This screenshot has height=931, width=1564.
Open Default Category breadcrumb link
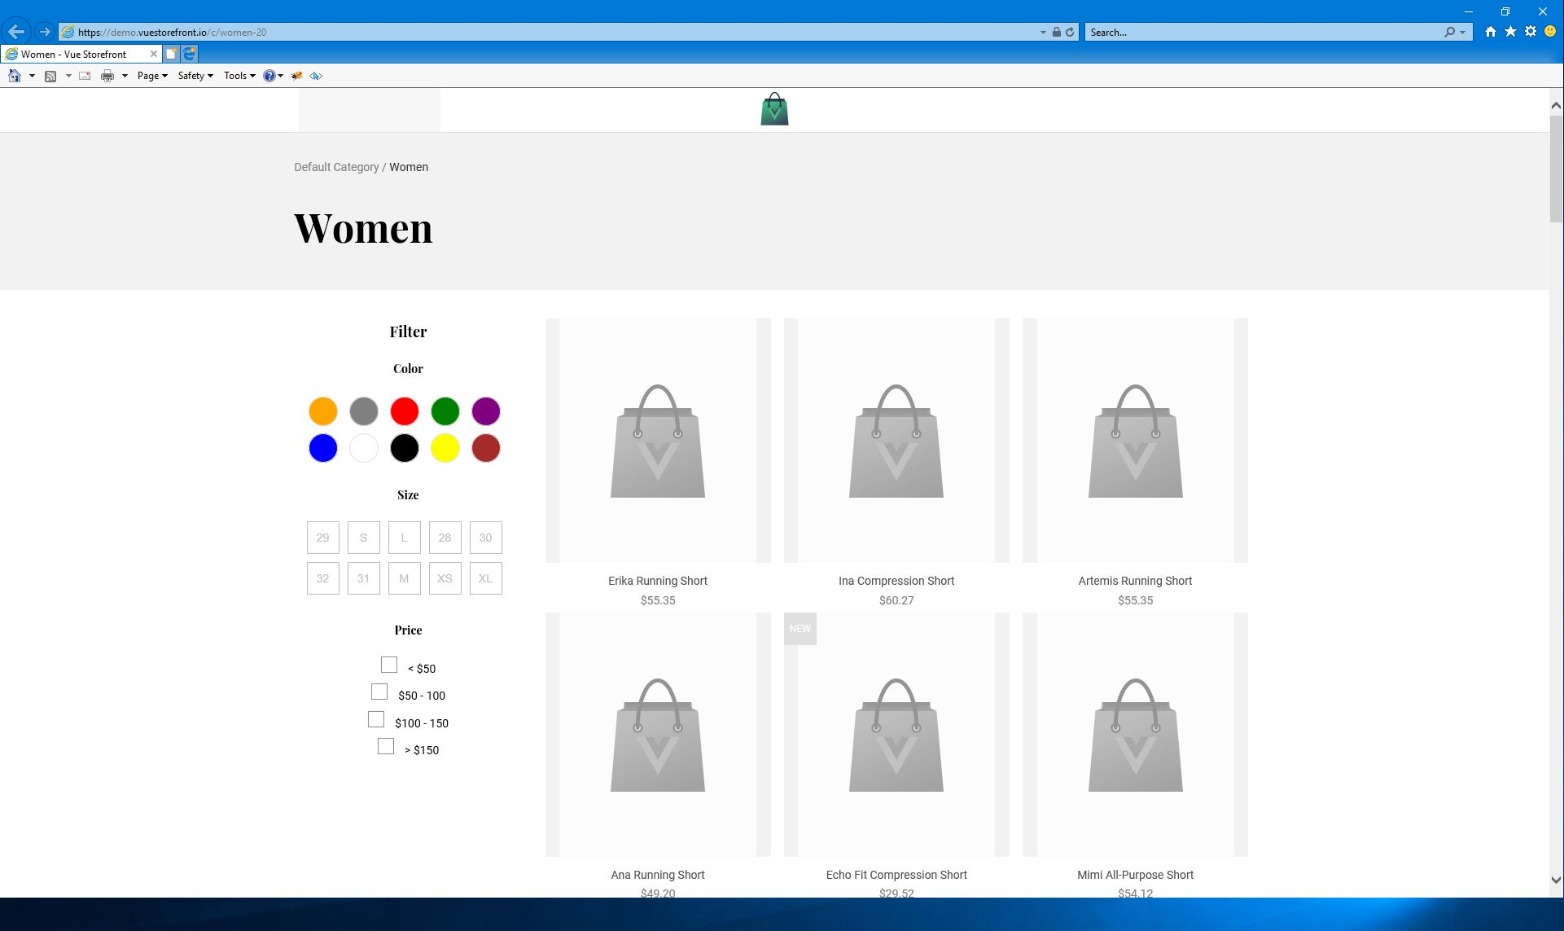click(336, 167)
